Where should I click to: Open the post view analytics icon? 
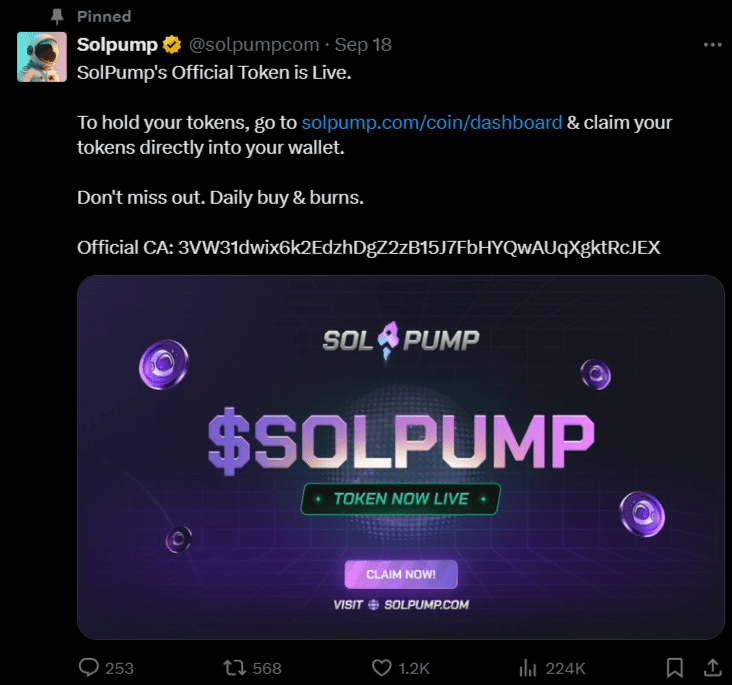pos(528,667)
